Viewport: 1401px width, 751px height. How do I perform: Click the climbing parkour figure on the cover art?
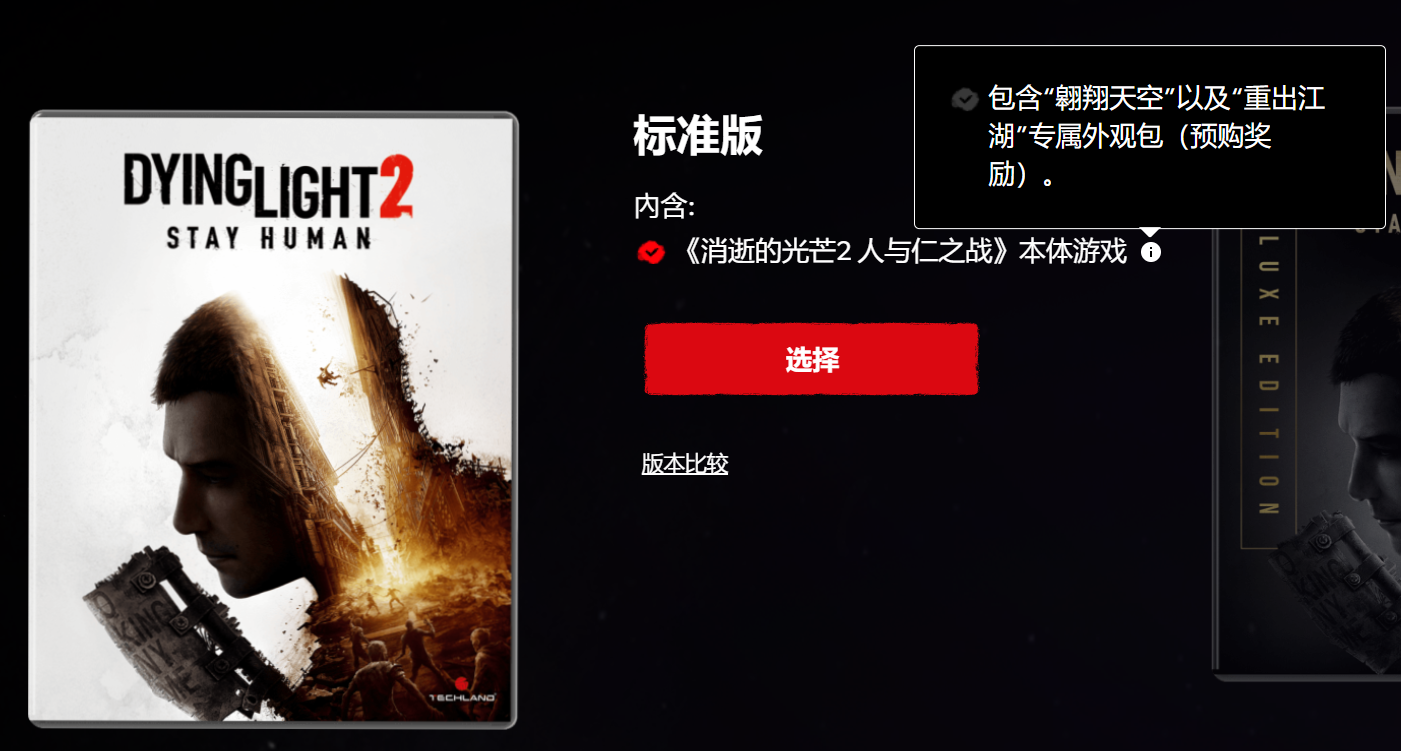tap(327, 376)
